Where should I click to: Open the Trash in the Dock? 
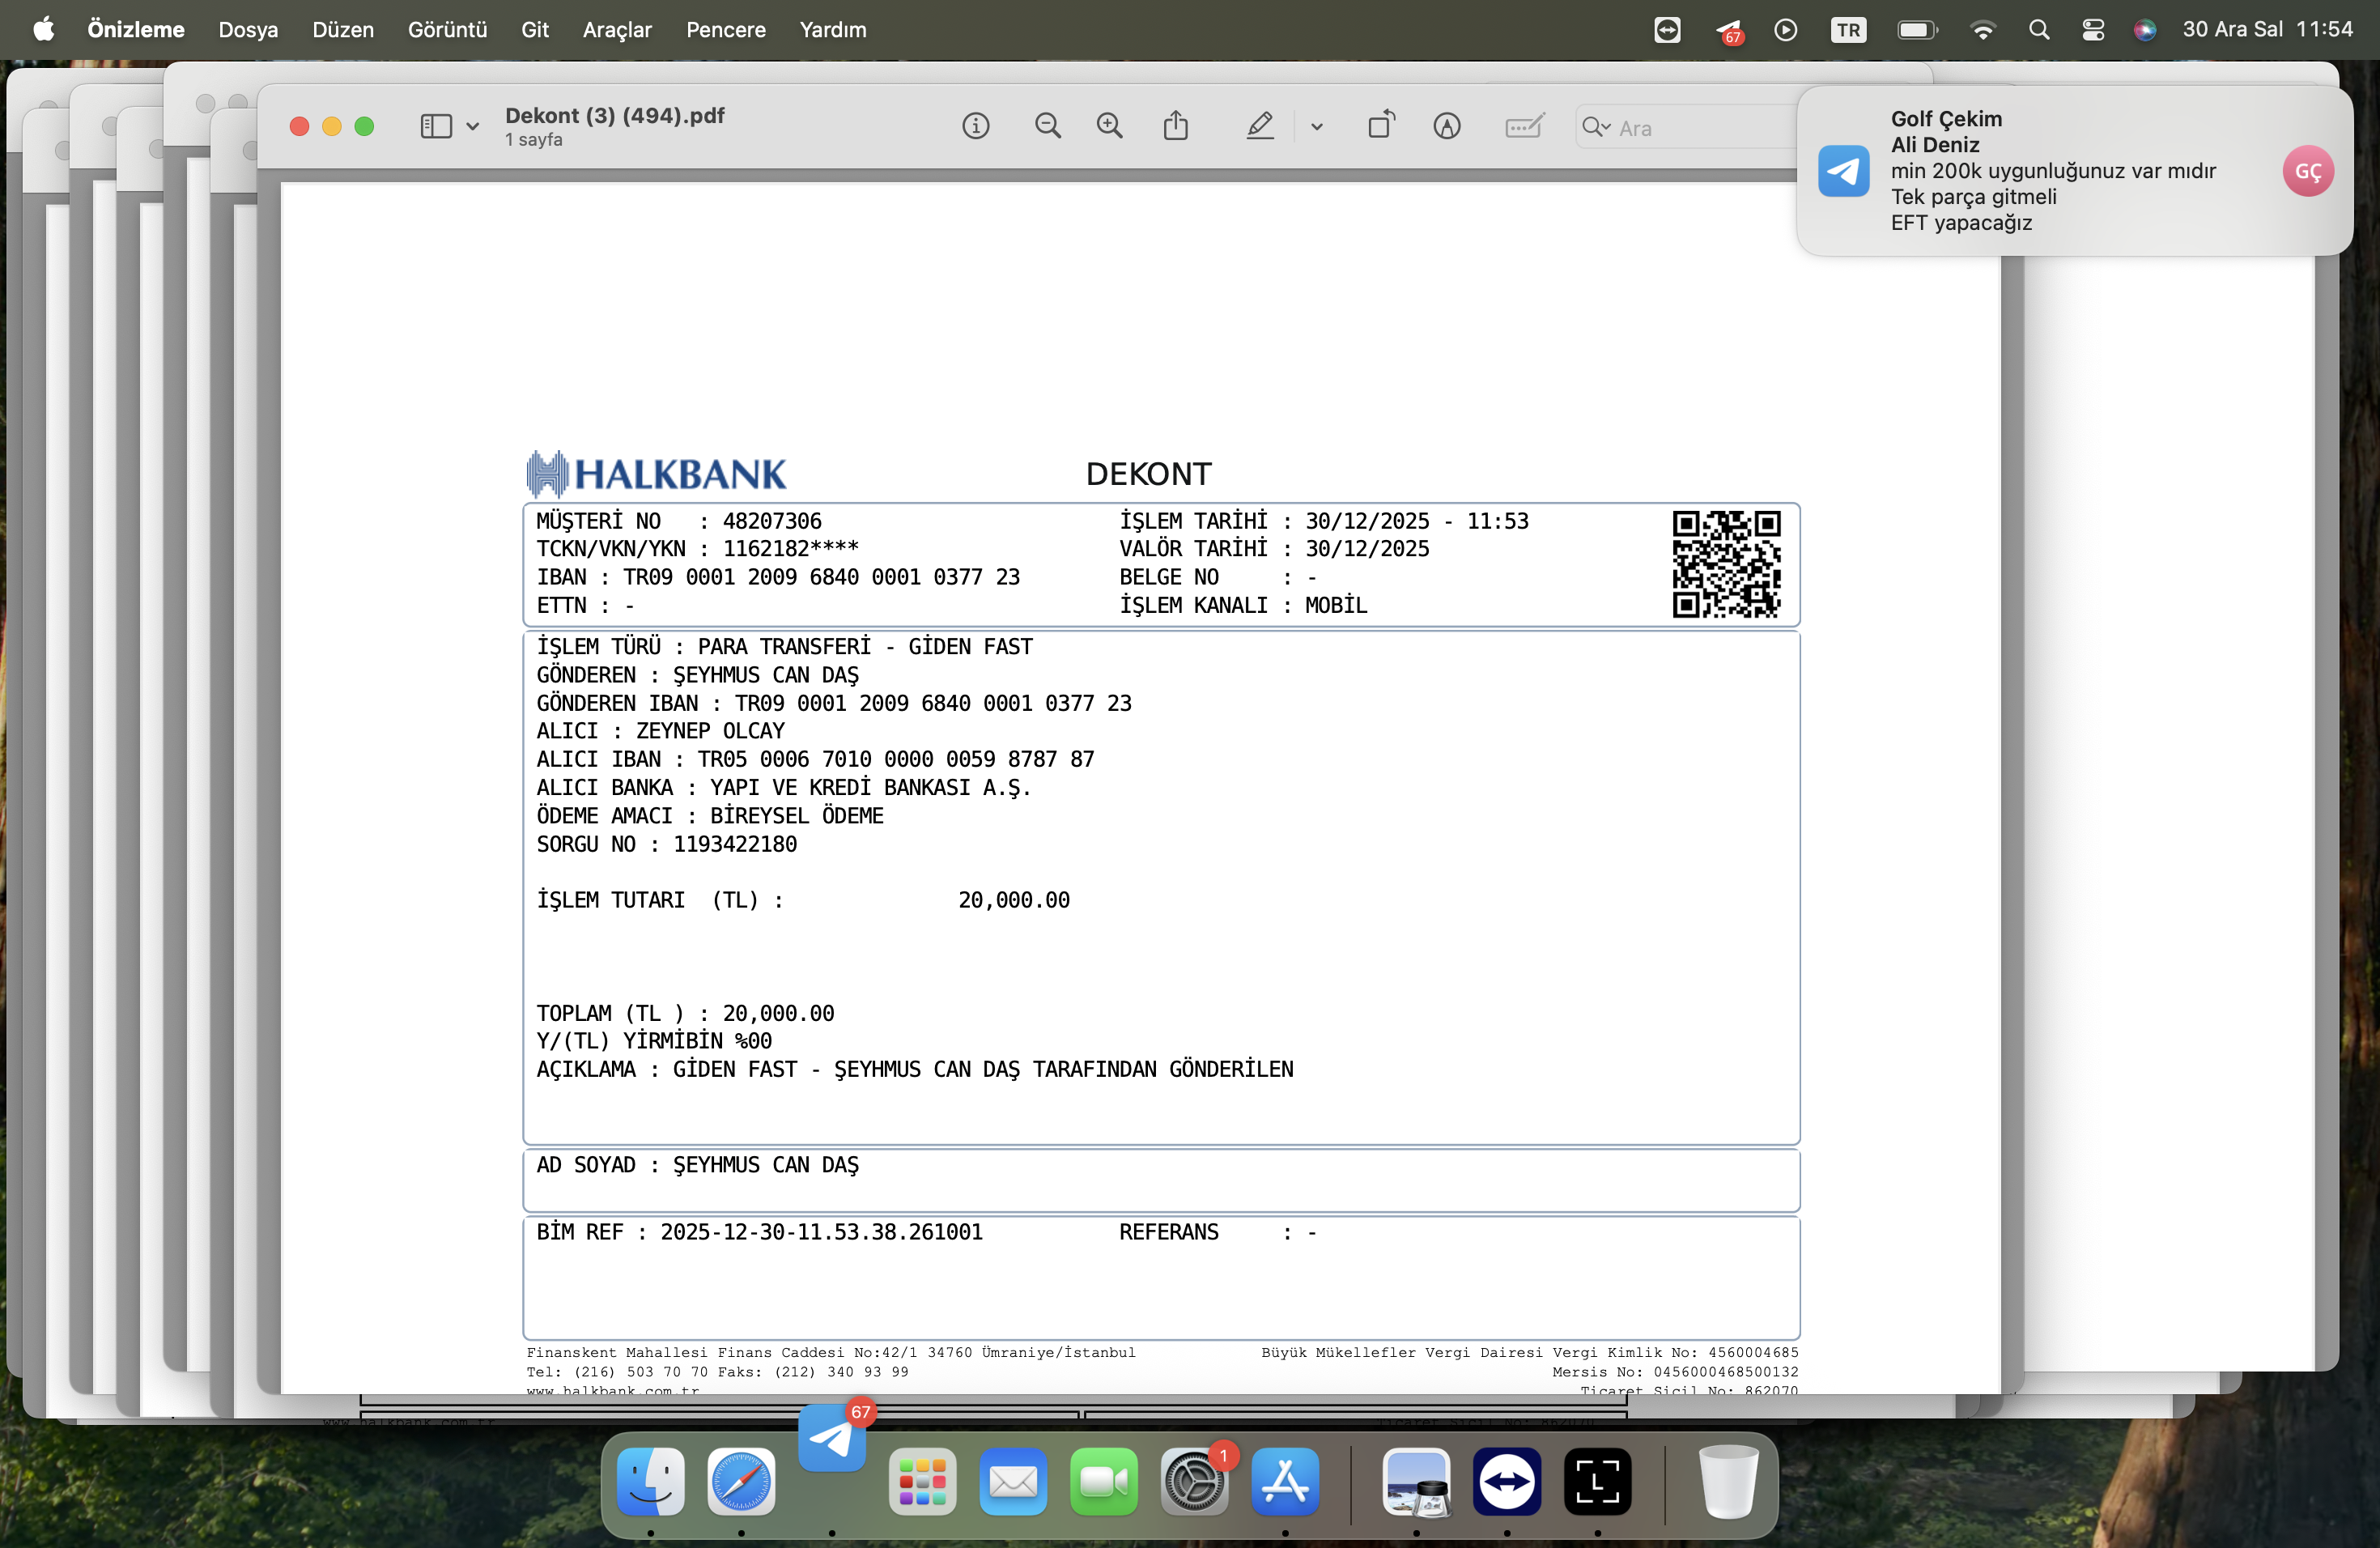tap(1728, 1481)
